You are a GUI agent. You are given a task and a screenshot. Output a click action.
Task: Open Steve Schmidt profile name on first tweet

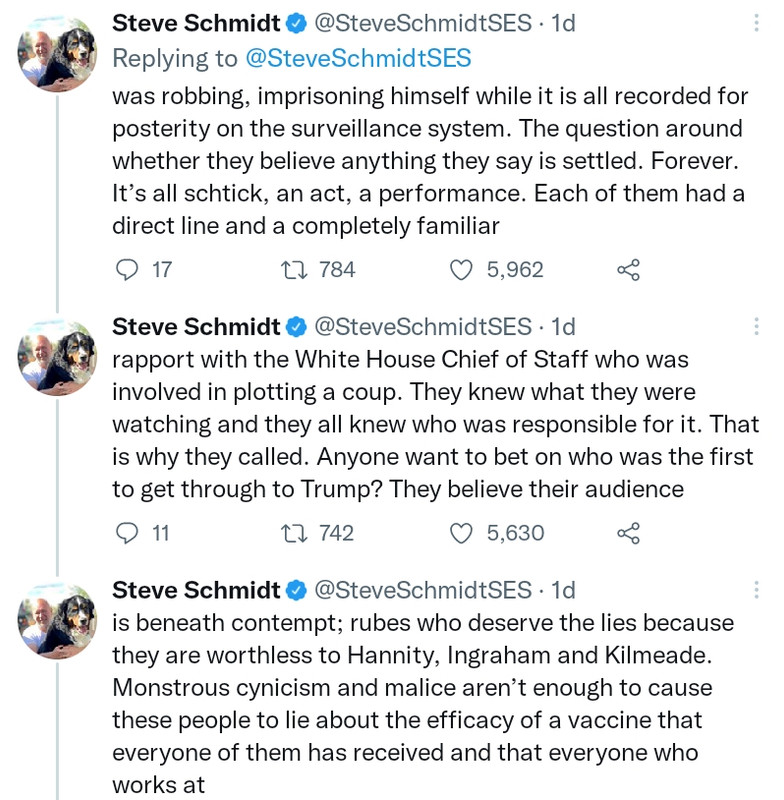coord(196,23)
